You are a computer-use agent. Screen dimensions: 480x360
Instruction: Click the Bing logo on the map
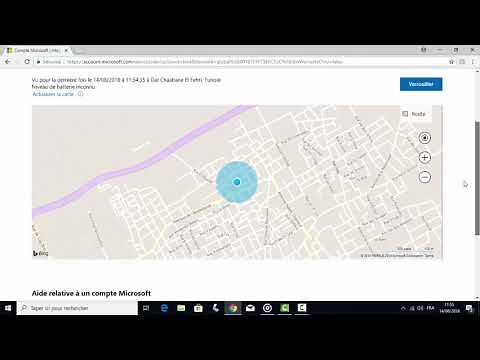40,253
